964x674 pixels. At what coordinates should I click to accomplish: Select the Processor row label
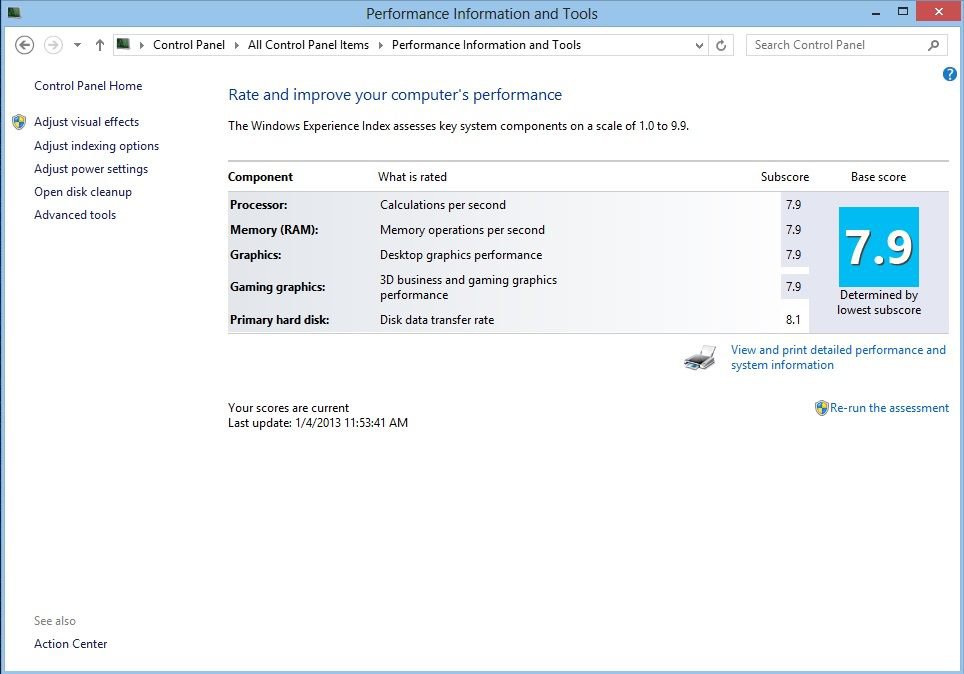tap(258, 205)
